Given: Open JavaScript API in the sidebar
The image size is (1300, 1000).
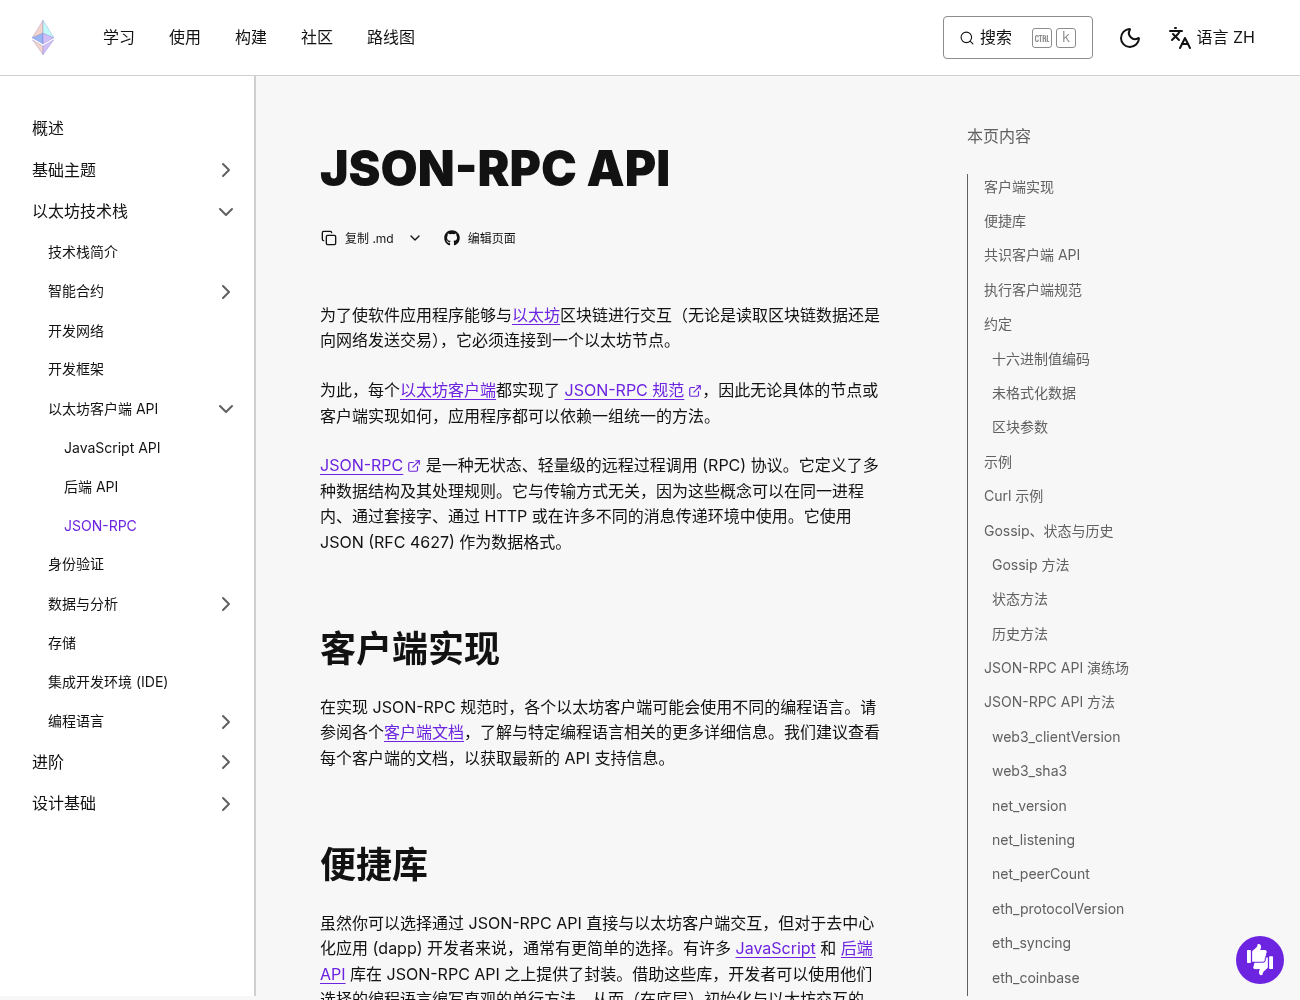Looking at the screenshot, I should [x=112, y=448].
